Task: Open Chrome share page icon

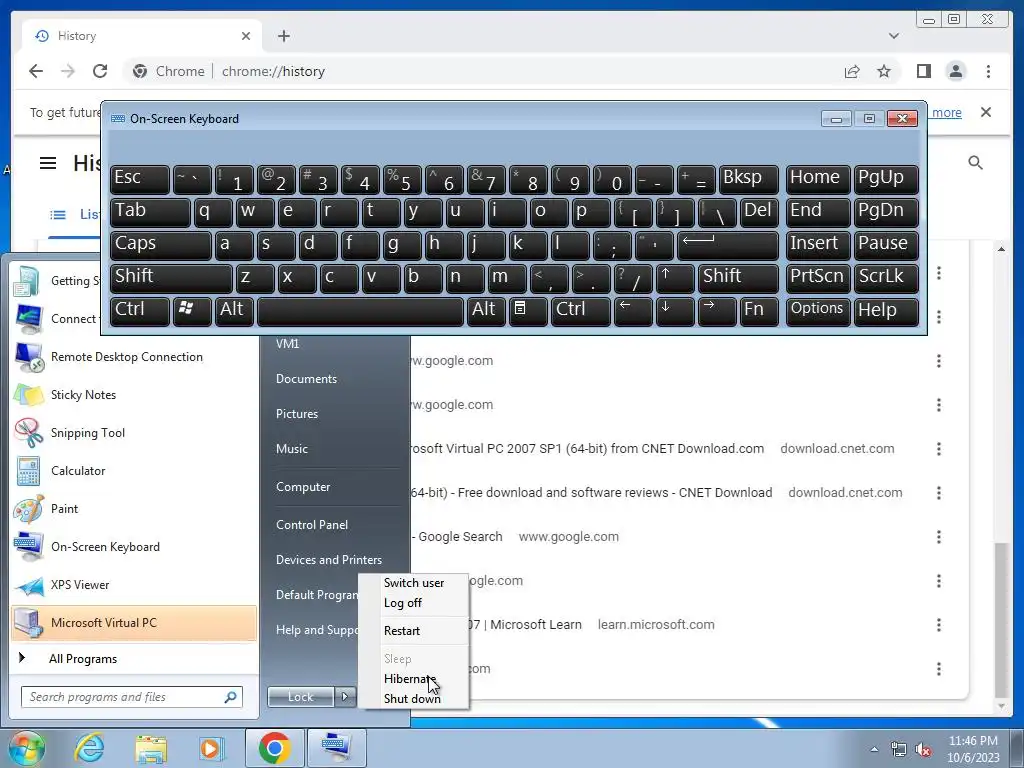Action: coord(852,71)
